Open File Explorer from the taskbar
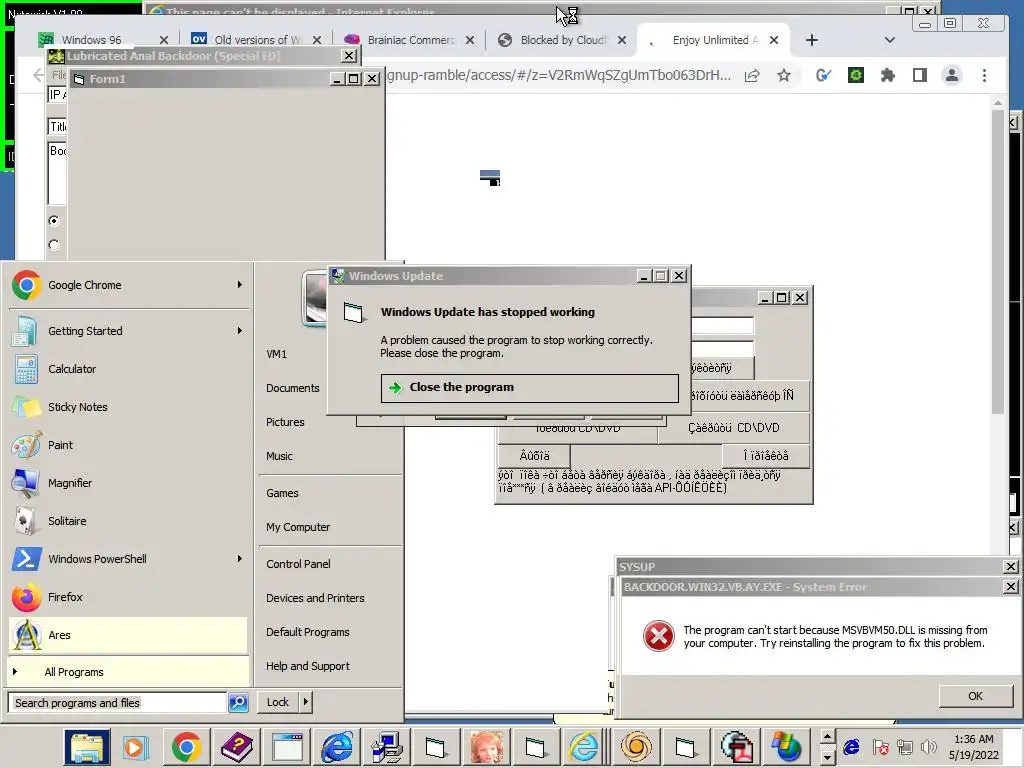 coord(87,747)
